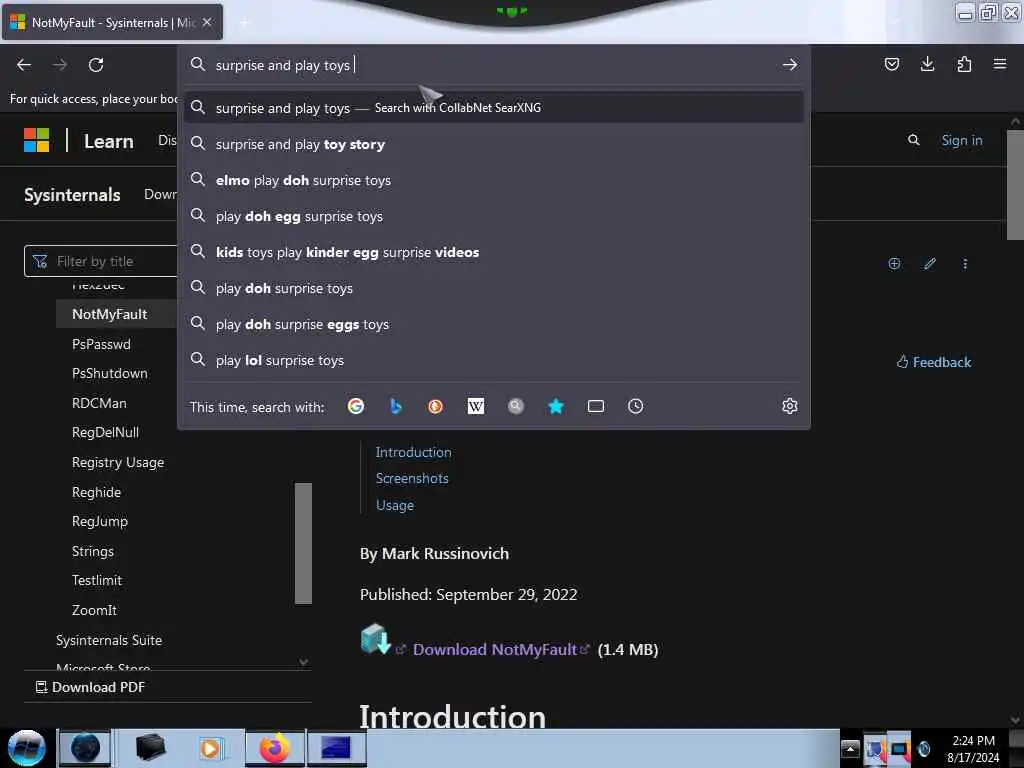Open the Downloads toolbar icon
The height and width of the screenshot is (768, 1024).
pos(927,64)
